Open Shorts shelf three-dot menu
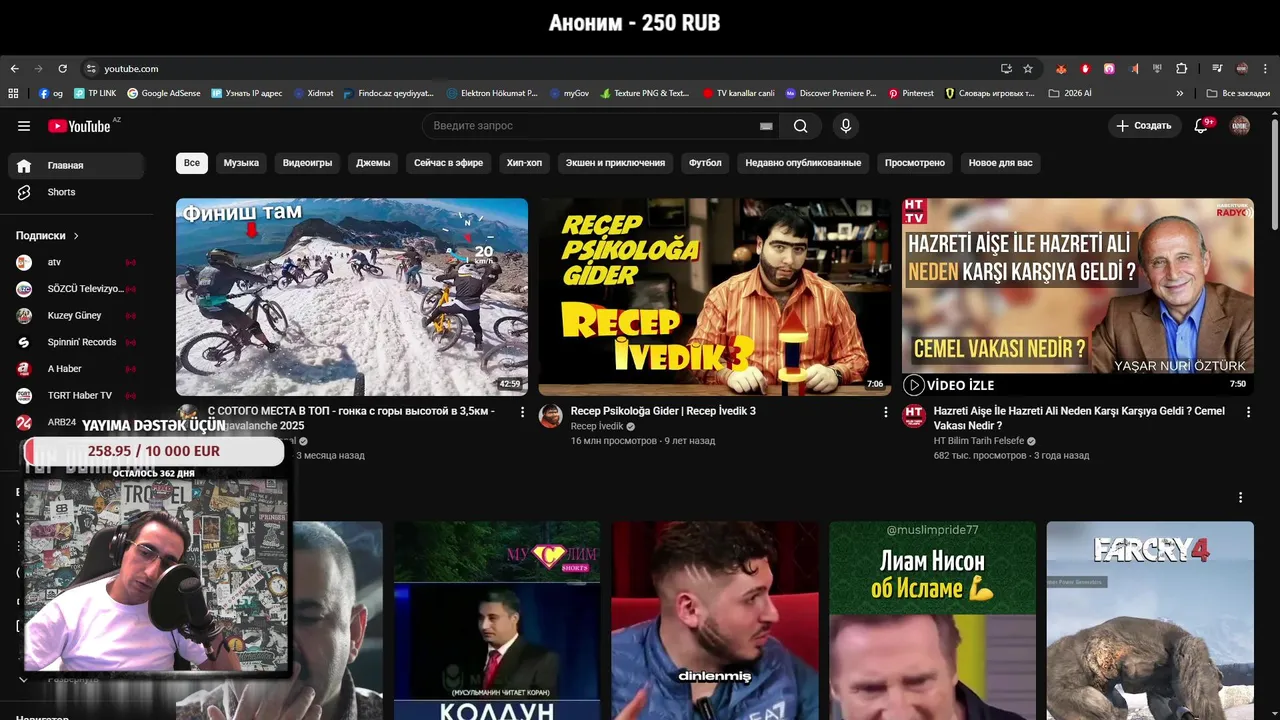This screenshot has width=1280, height=720. 1240,497
